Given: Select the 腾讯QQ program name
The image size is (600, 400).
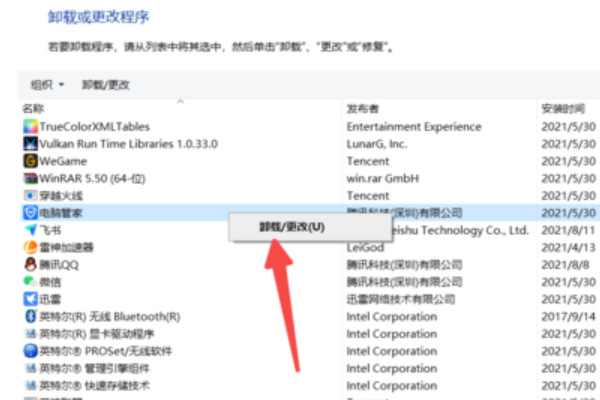Looking at the screenshot, I should tap(59, 265).
